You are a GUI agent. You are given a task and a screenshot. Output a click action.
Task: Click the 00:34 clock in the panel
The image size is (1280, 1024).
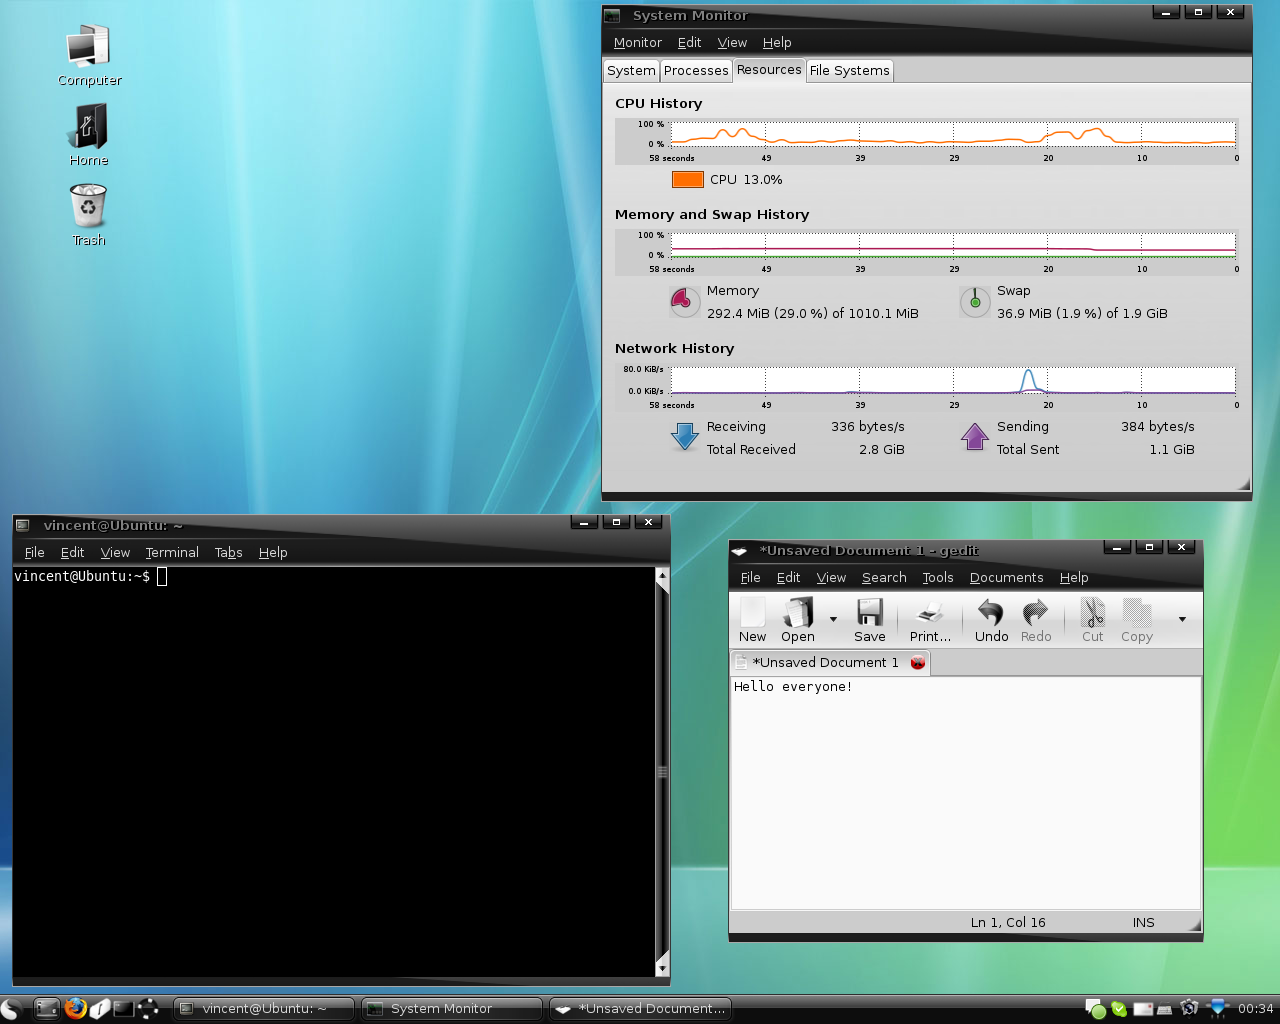pos(1256,1008)
